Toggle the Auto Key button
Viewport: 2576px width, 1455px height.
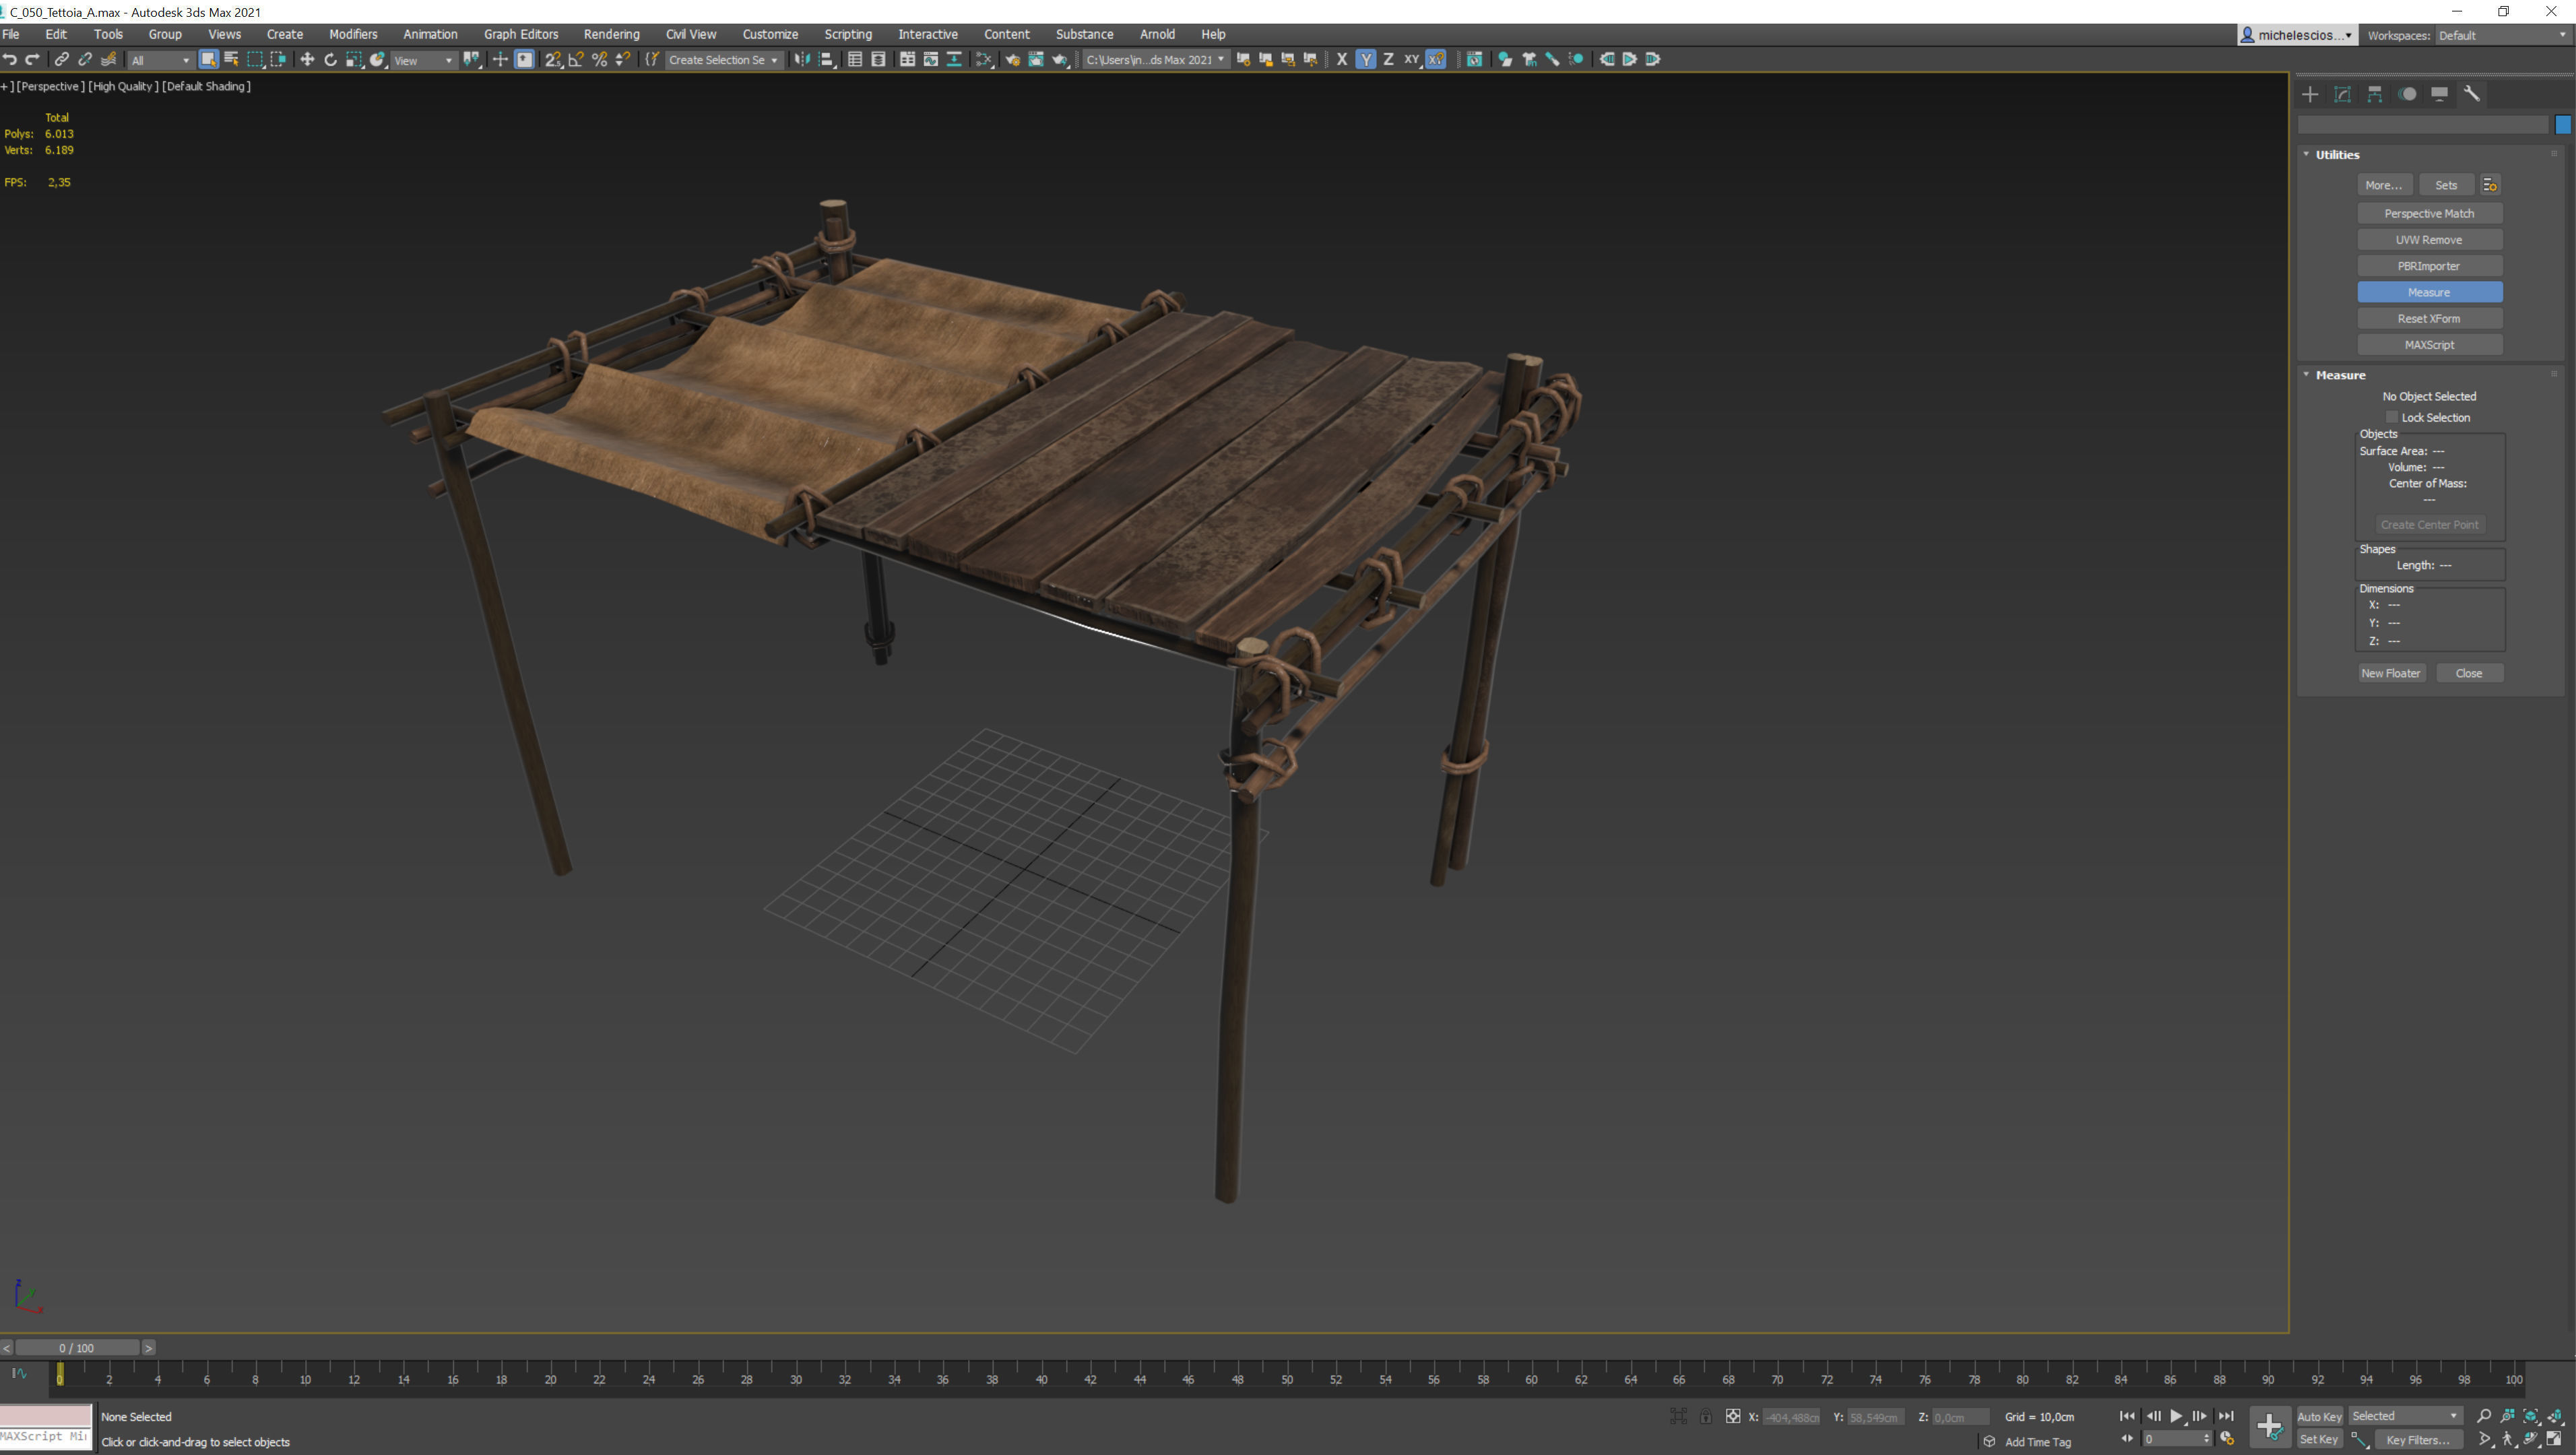(x=2319, y=1416)
